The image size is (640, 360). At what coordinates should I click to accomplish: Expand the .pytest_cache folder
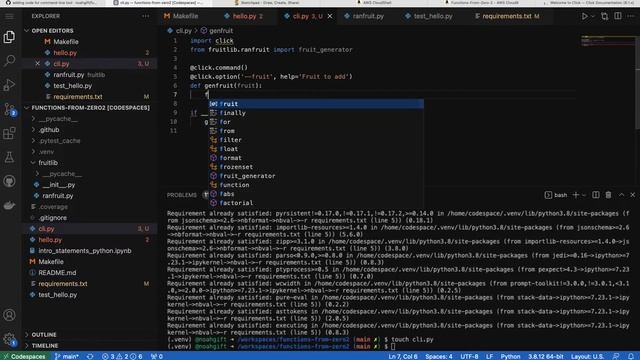60,141
